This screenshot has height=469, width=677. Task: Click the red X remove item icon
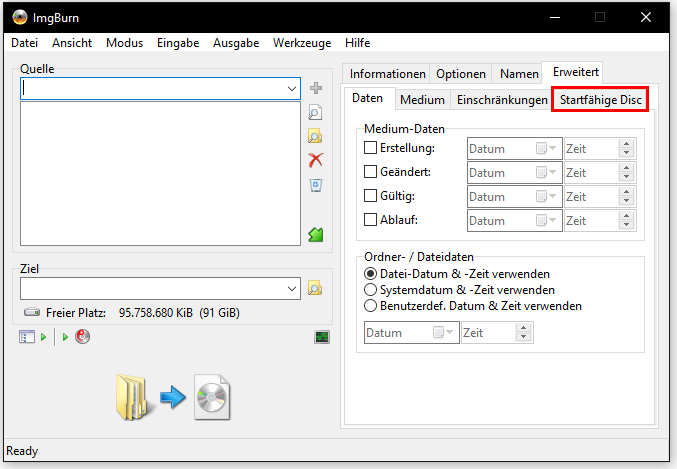(x=316, y=160)
